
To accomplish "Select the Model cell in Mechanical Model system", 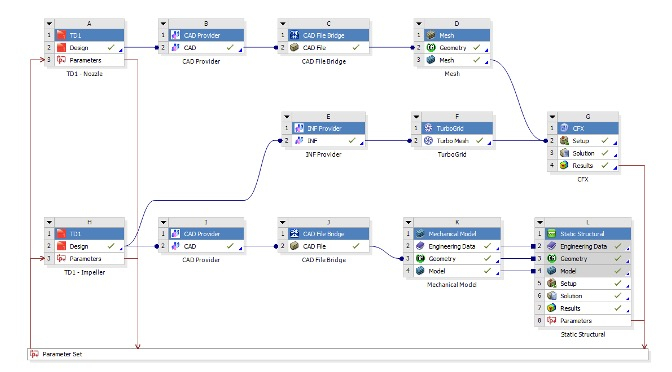I will (x=457, y=271).
